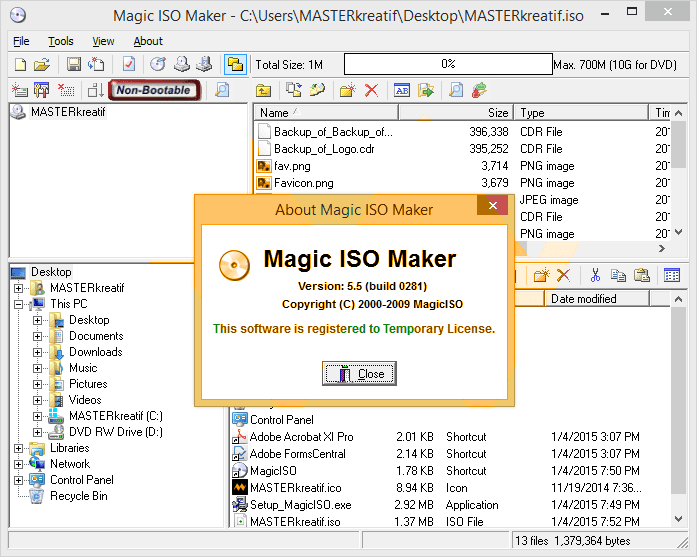
Task: Click the magnifier search icon left pane
Action: [222, 90]
